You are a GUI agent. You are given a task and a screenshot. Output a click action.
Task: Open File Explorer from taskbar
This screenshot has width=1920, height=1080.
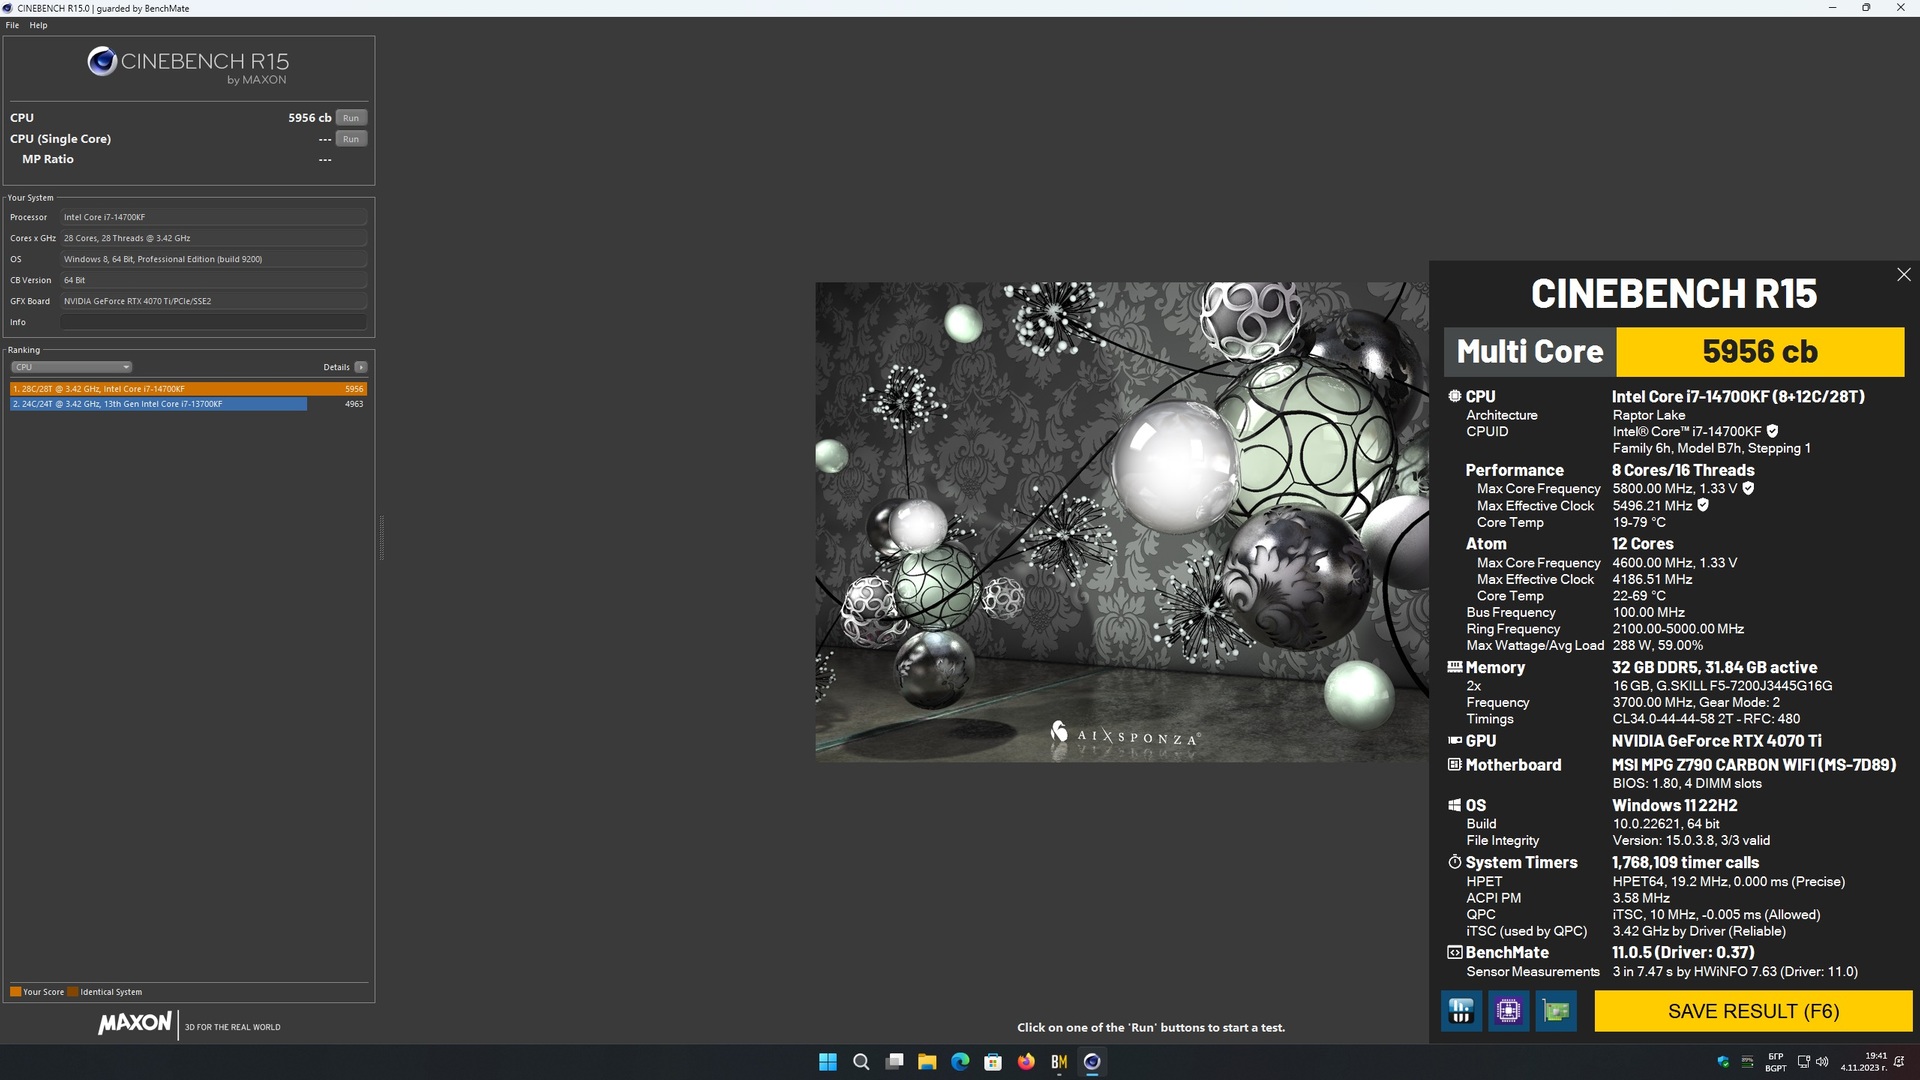coord(927,1062)
